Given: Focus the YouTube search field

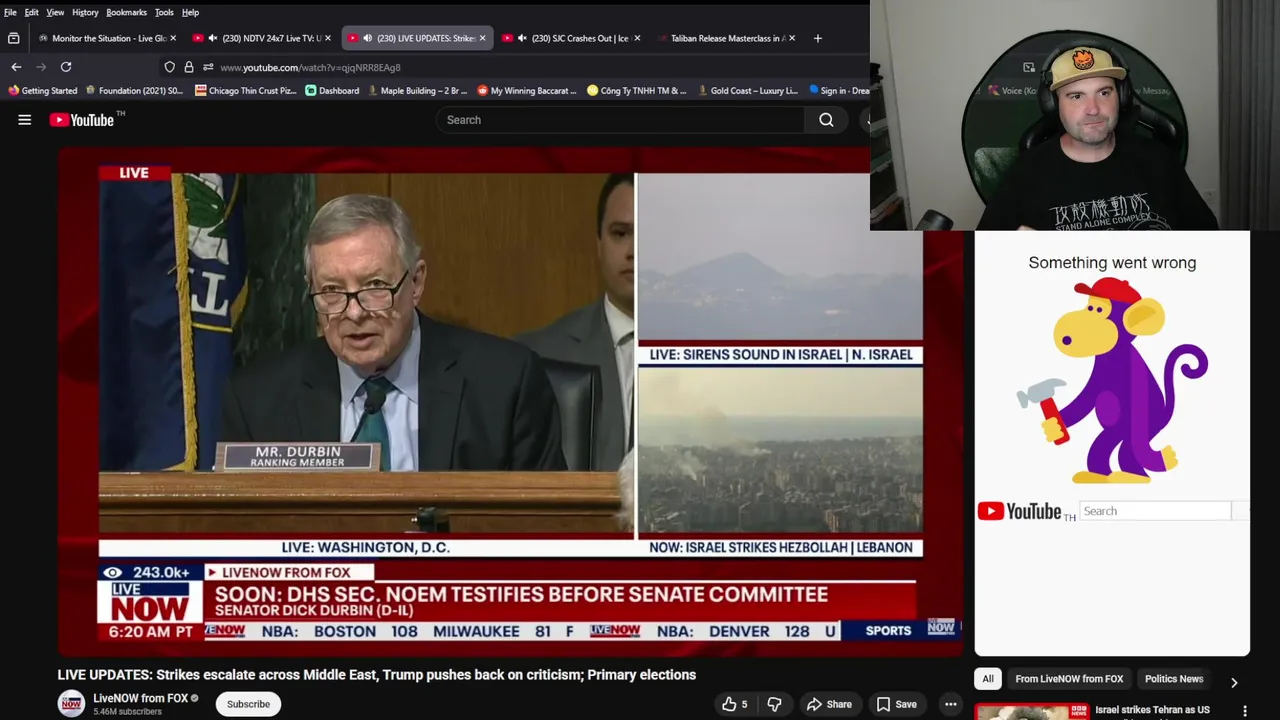Looking at the screenshot, I should (x=620, y=120).
